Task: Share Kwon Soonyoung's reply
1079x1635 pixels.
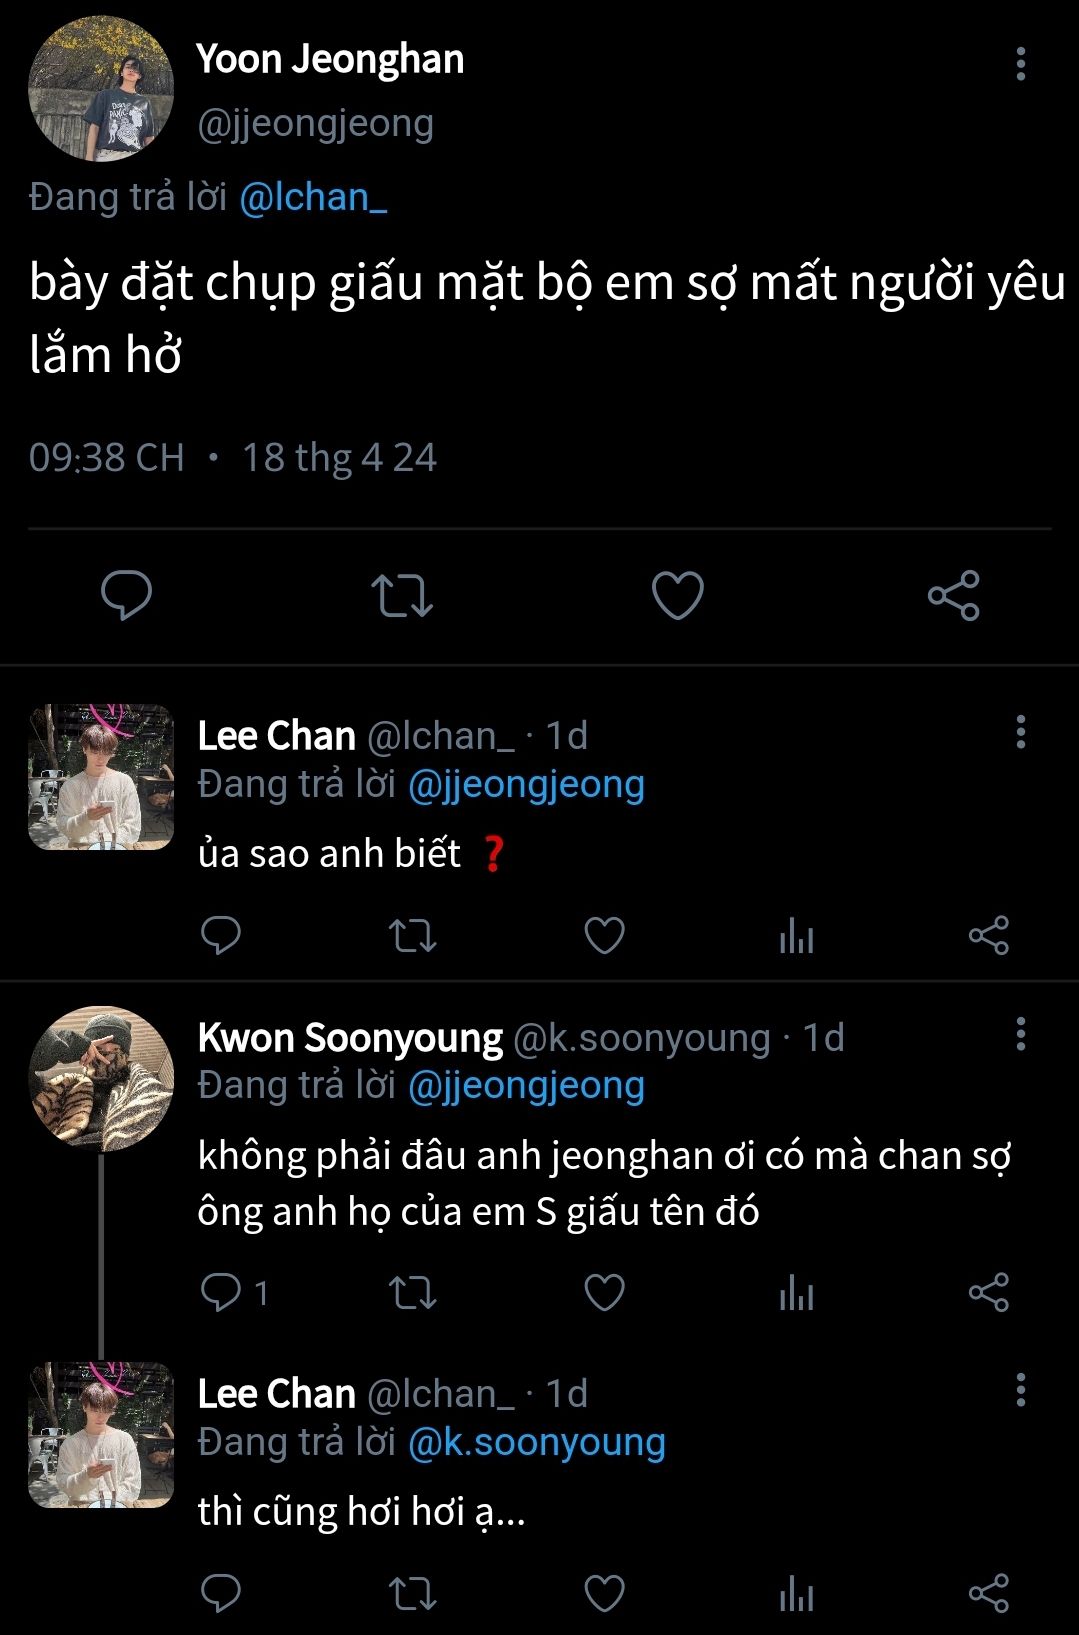Action: 989,1293
